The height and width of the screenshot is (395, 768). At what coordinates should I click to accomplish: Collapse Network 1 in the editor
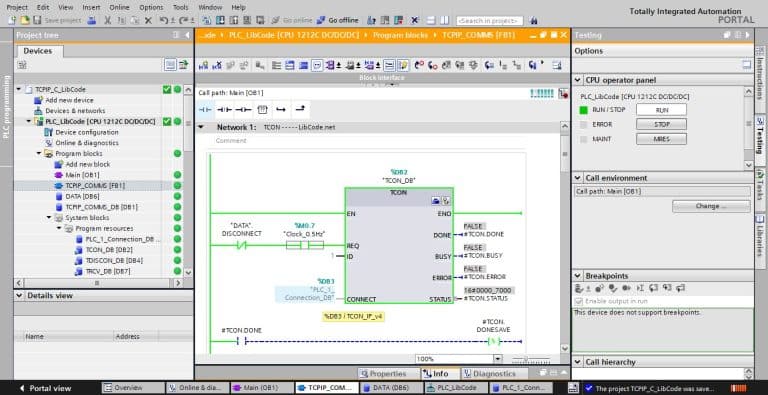pos(200,127)
